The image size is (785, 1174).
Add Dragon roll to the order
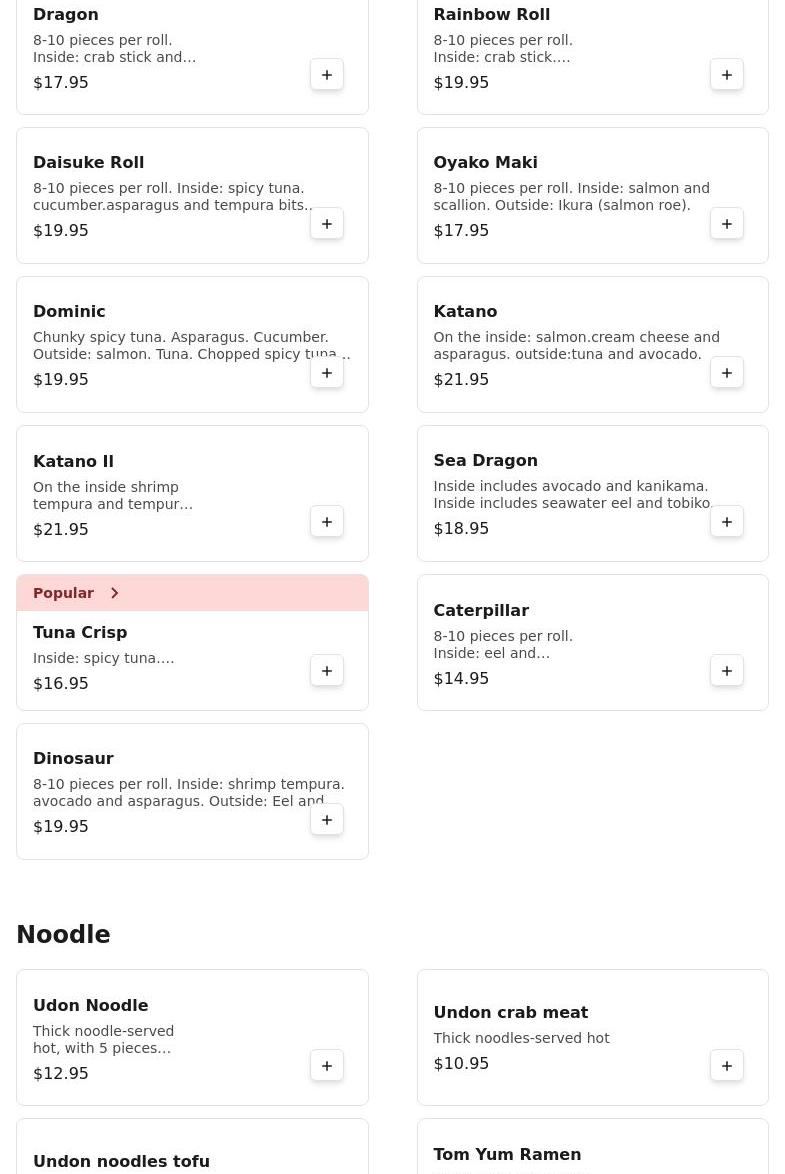pyautogui.click(x=327, y=75)
